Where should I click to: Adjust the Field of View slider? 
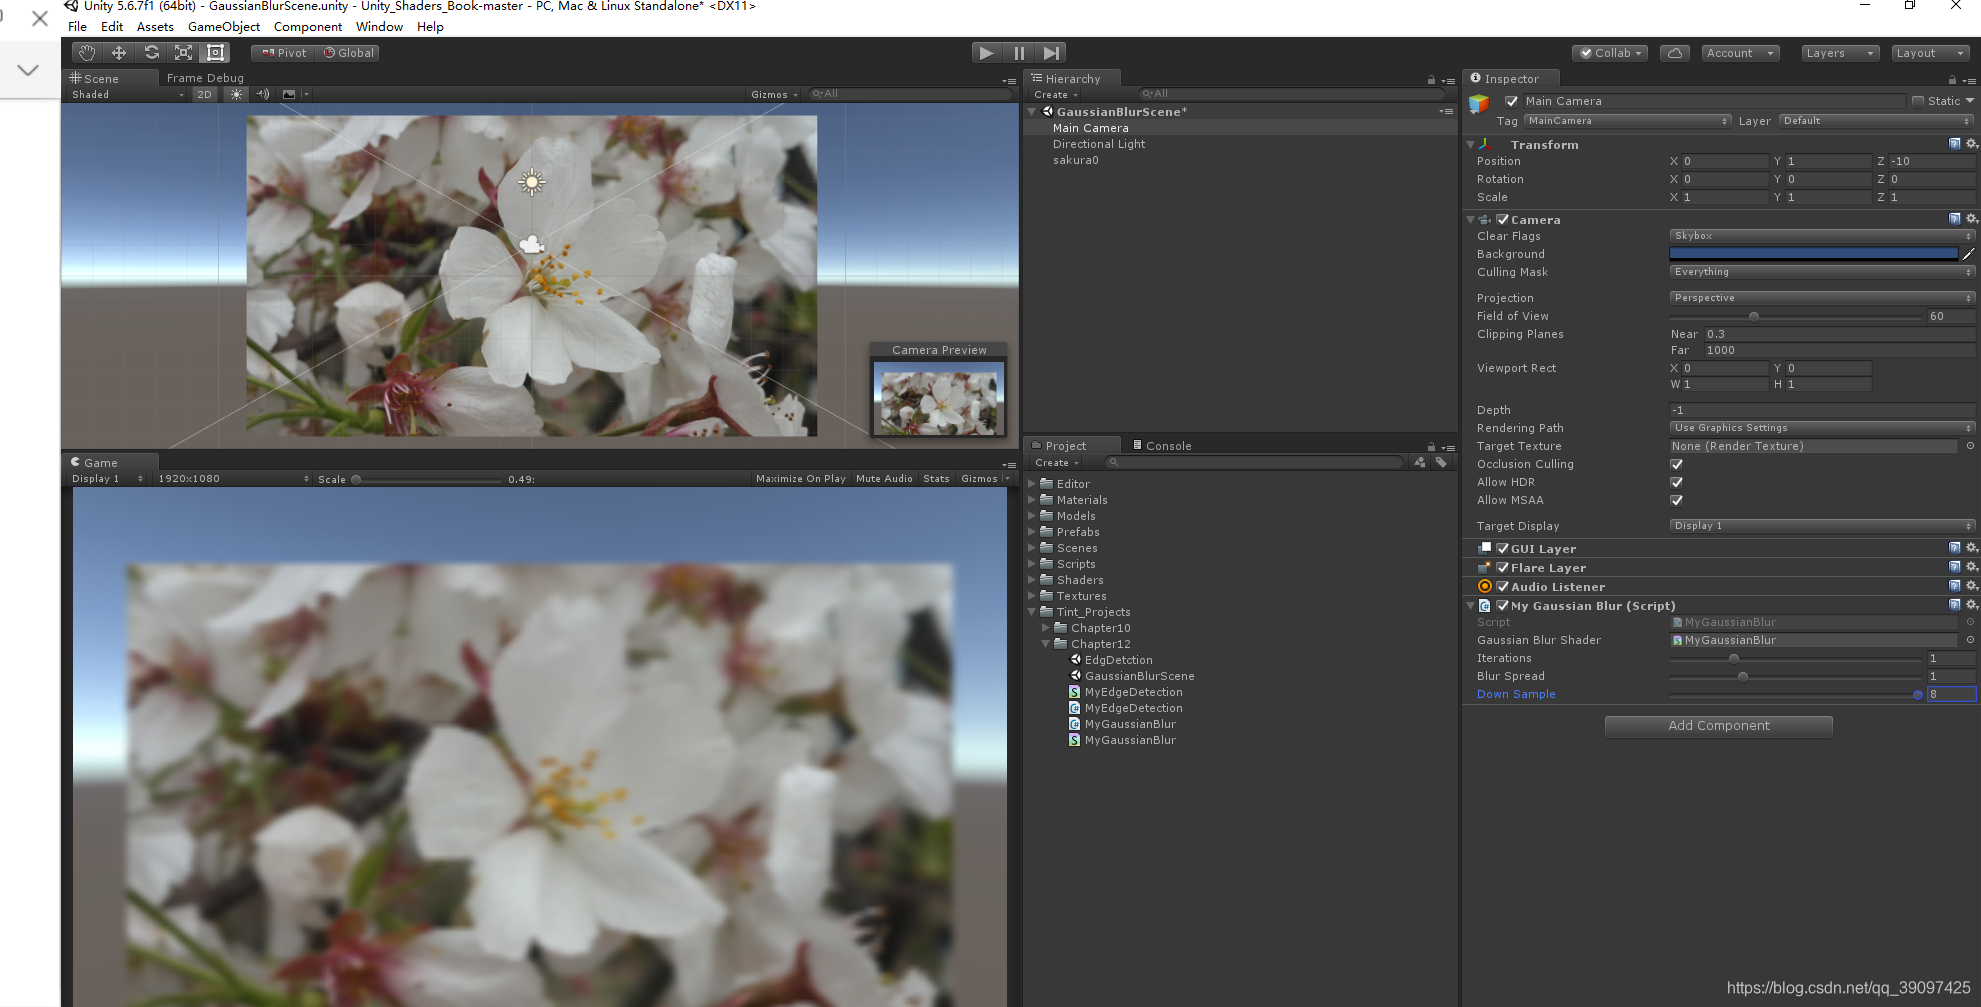tap(1797, 316)
